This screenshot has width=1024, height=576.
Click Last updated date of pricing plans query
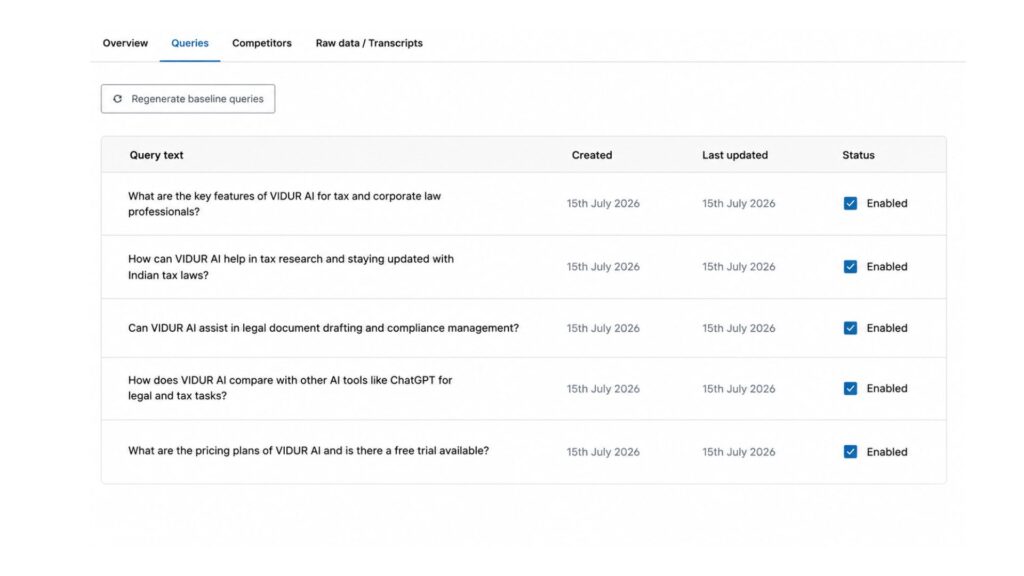[739, 452]
